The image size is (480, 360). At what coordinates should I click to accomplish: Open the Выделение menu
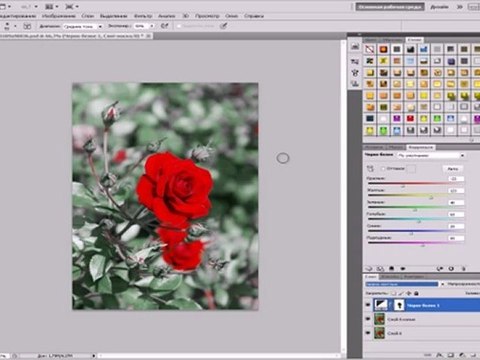pos(114,16)
